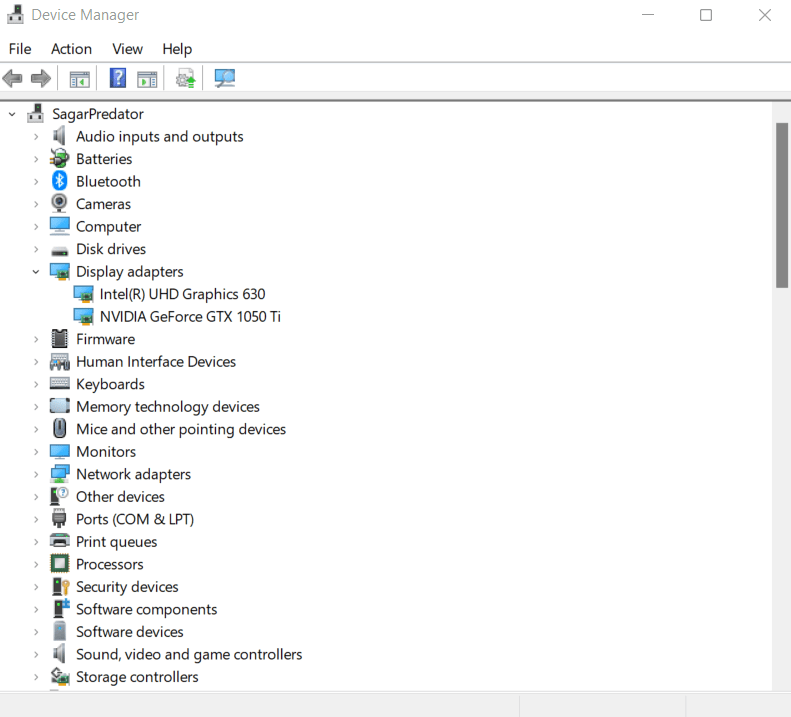Viewport: 791px width, 717px height.
Task: Click the Back arrow toolbar icon
Action: point(12,78)
